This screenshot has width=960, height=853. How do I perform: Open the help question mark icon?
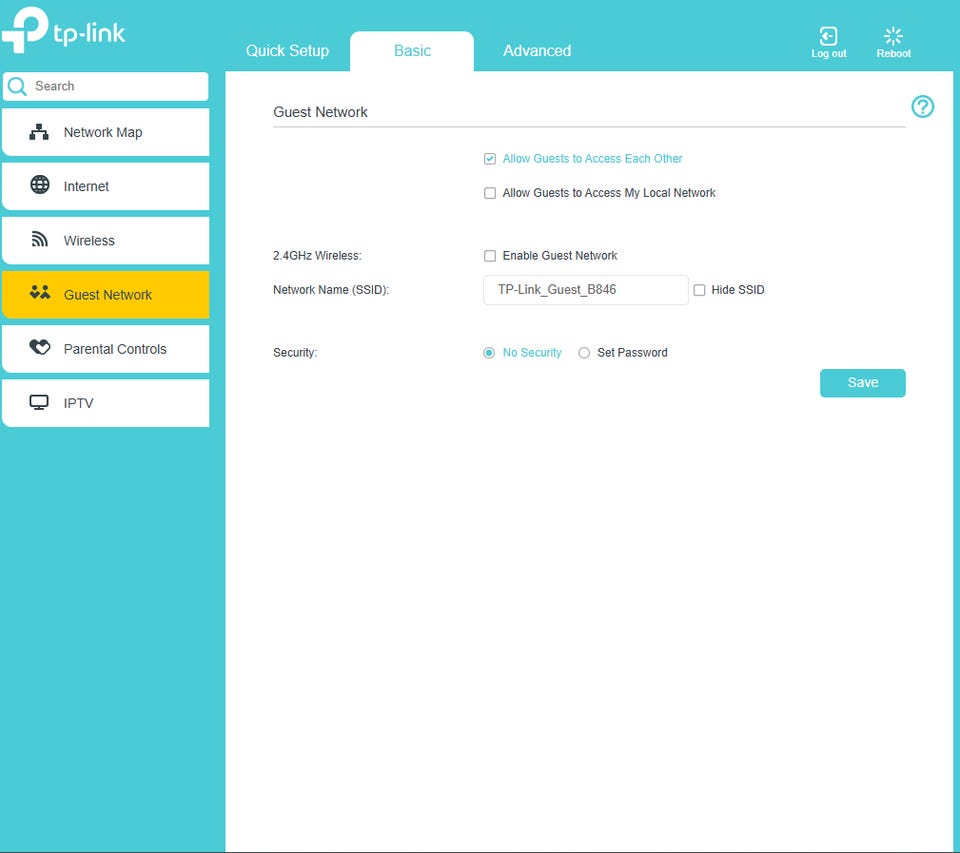click(922, 107)
